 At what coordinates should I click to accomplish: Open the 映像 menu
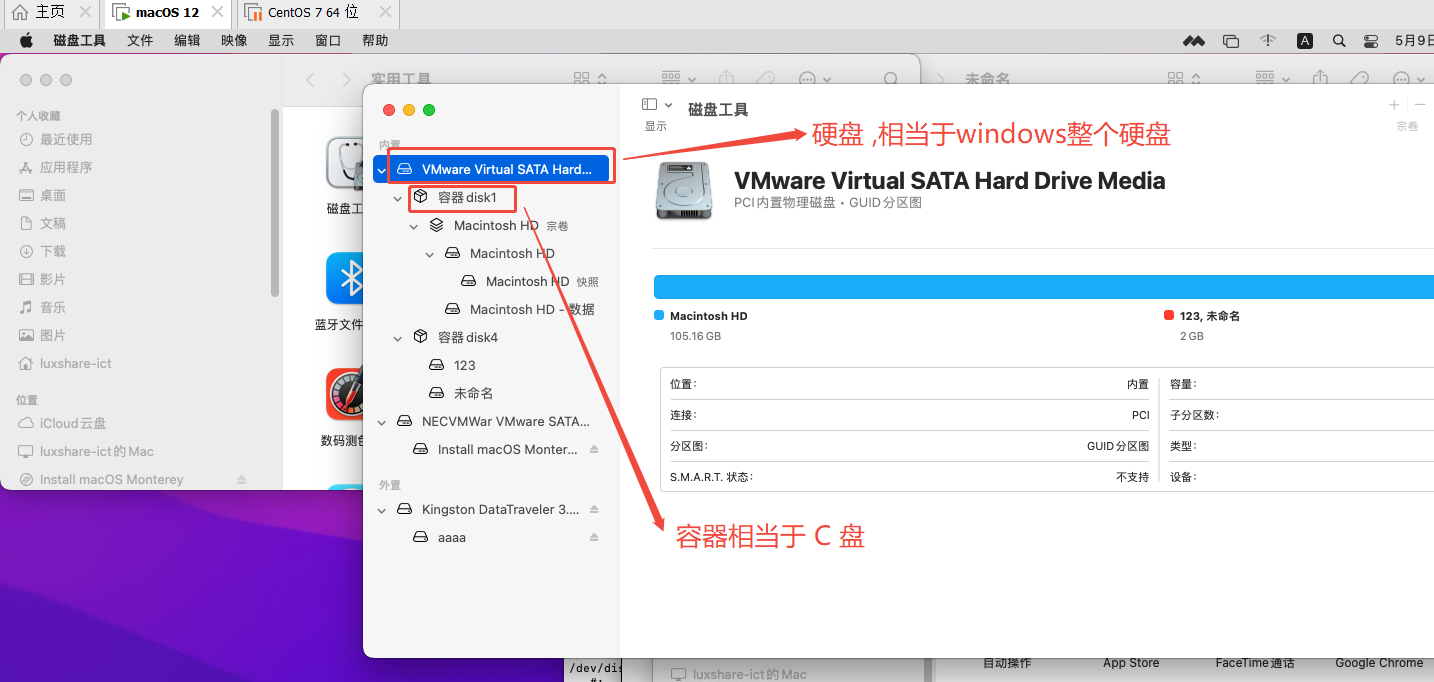pos(234,41)
